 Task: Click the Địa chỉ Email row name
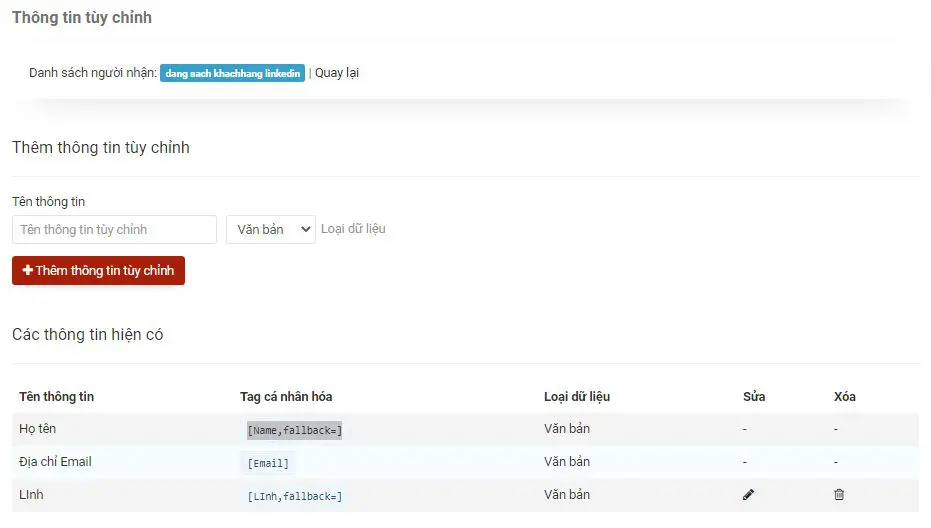[55, 462]
